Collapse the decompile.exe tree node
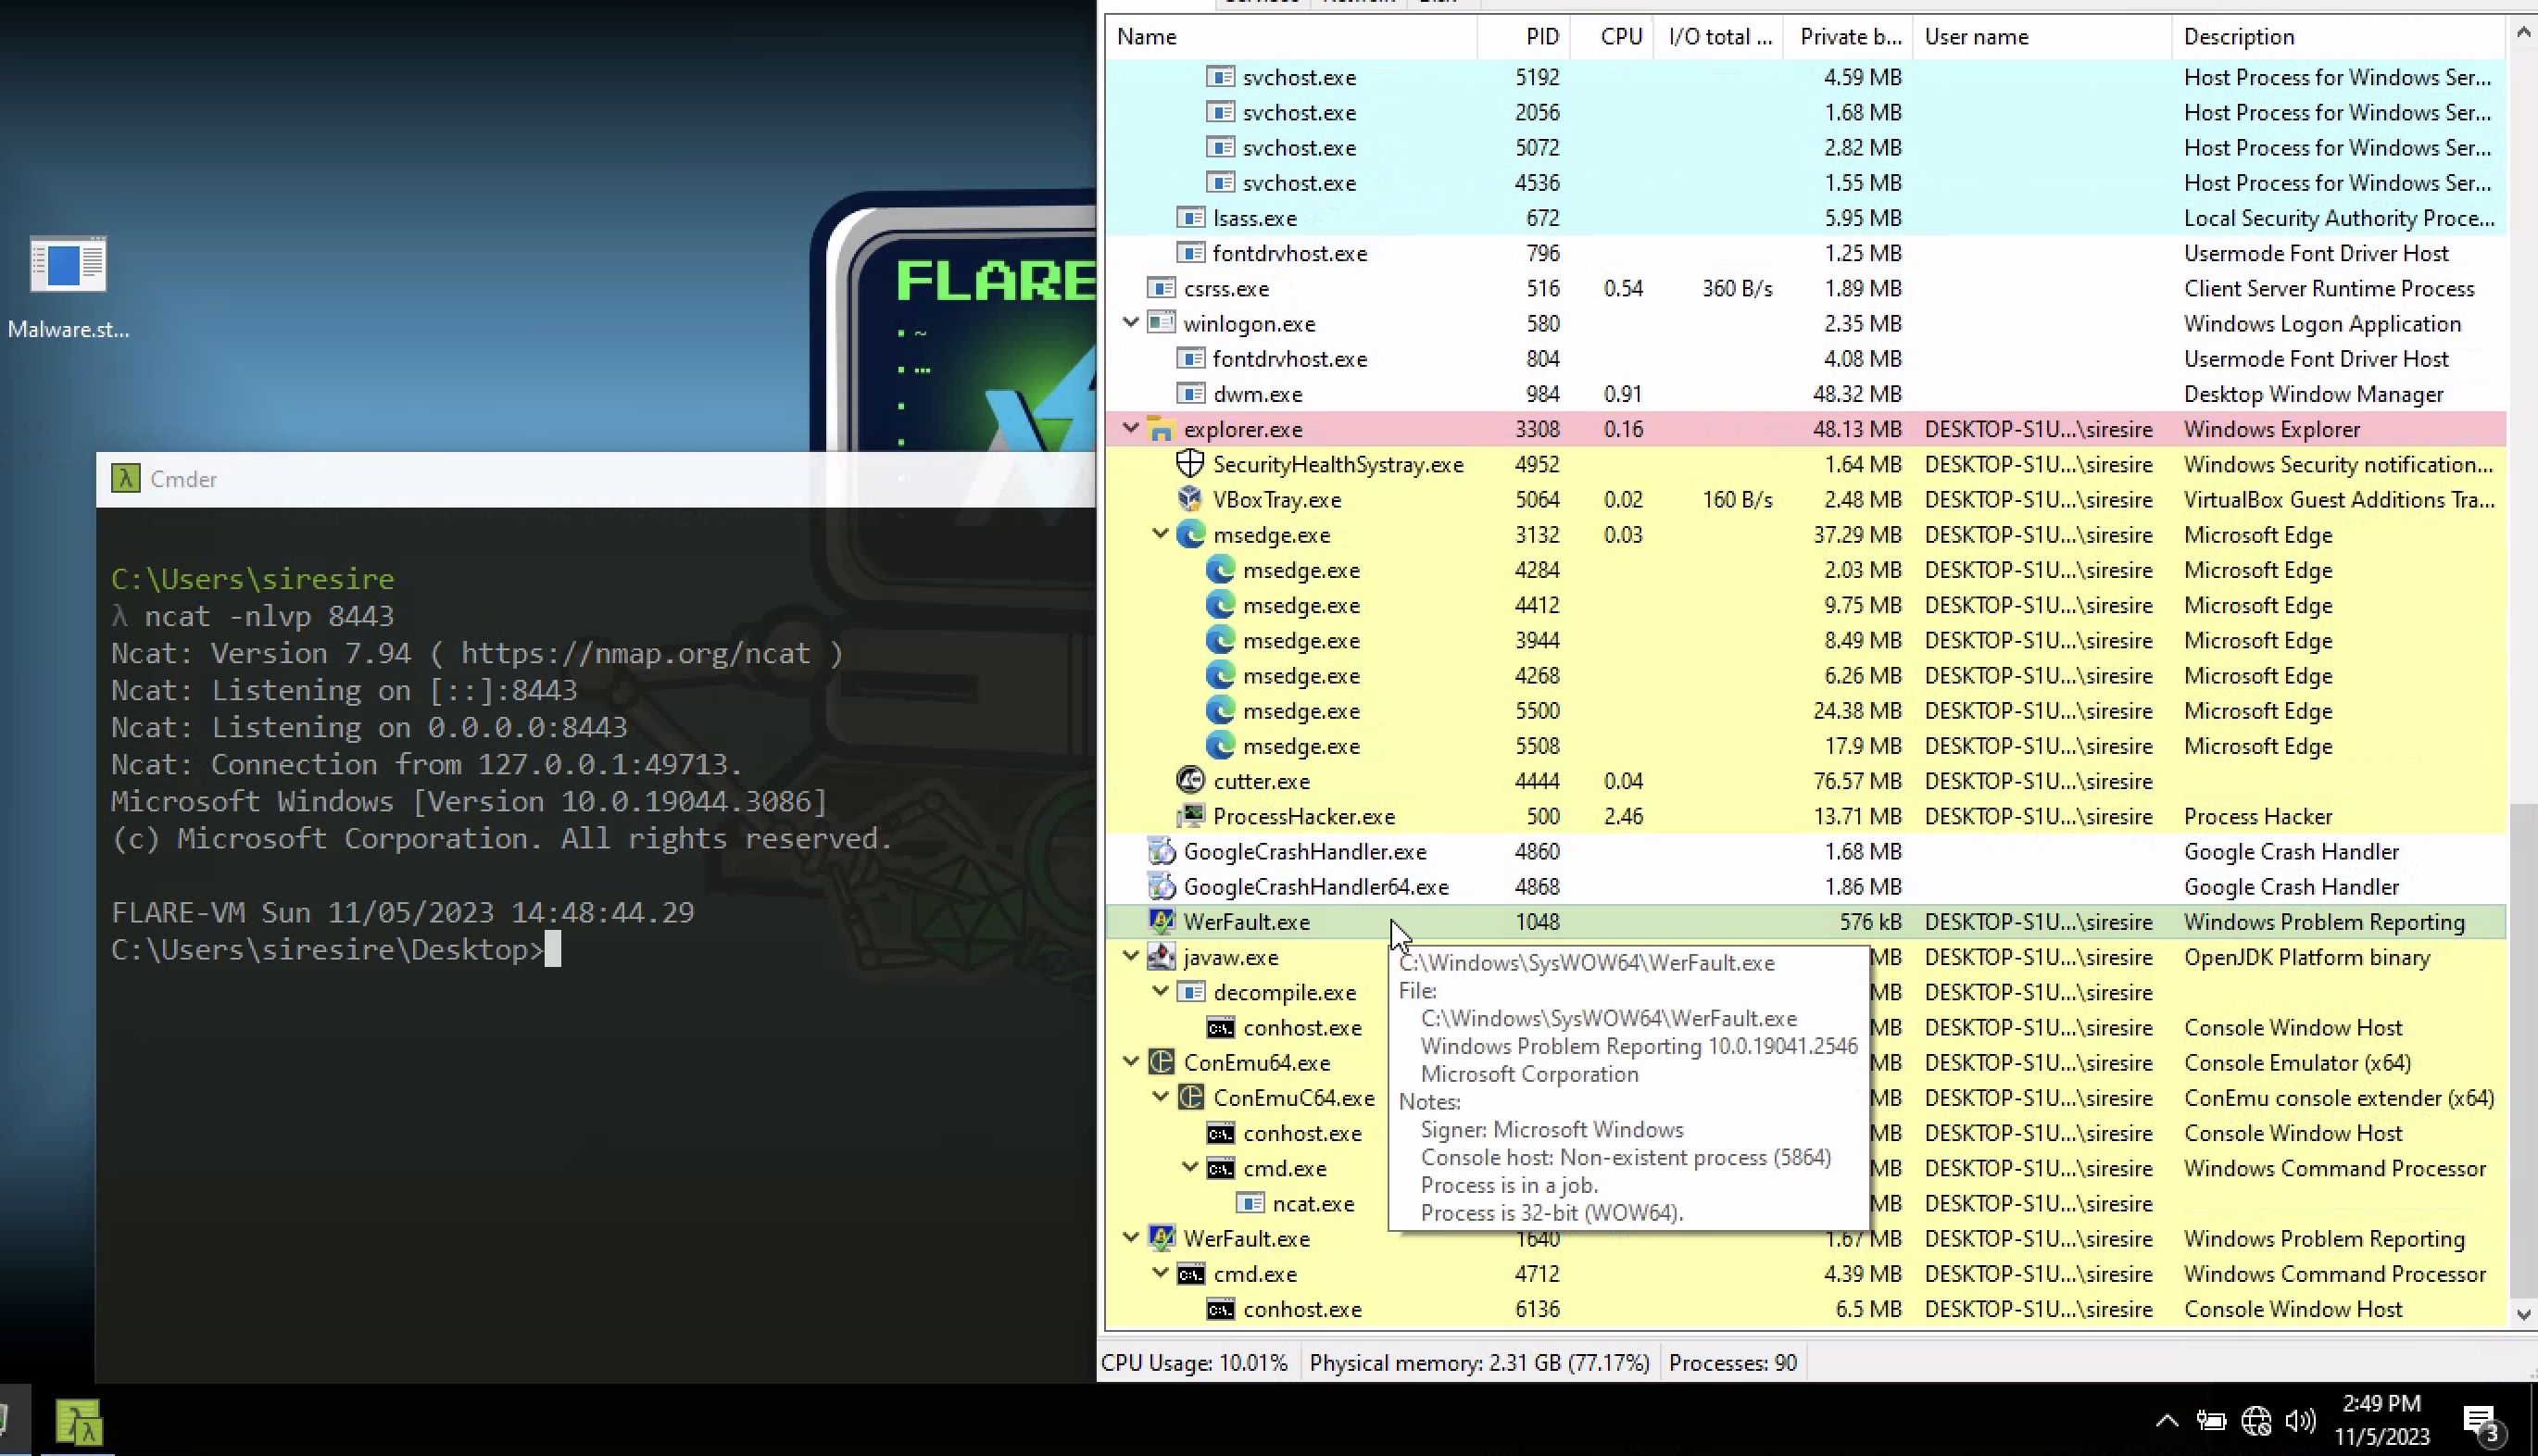The width and height of the screenshot is (2538, 1456). 1160,991
